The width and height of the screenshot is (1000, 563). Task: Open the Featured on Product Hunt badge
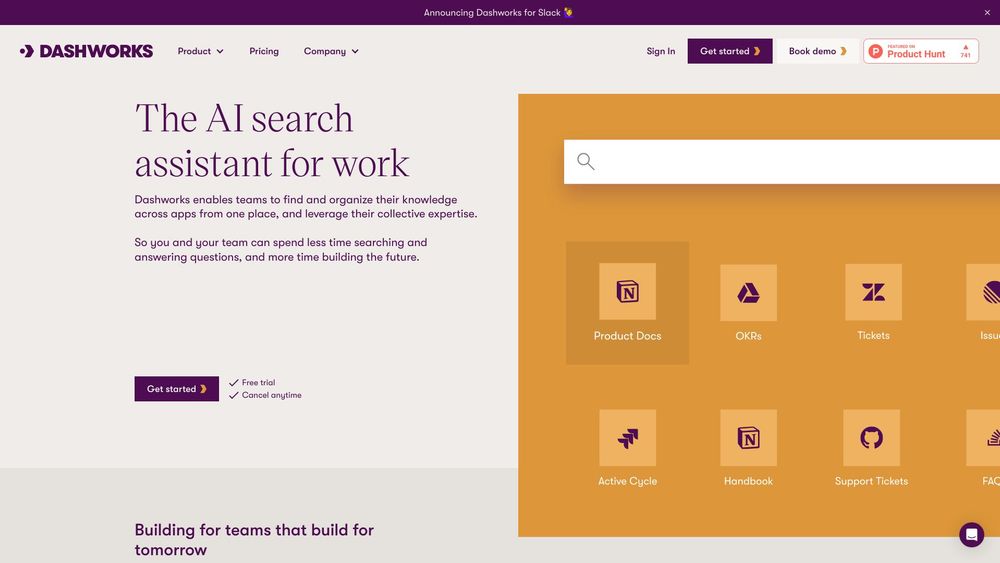coord(921,51)
